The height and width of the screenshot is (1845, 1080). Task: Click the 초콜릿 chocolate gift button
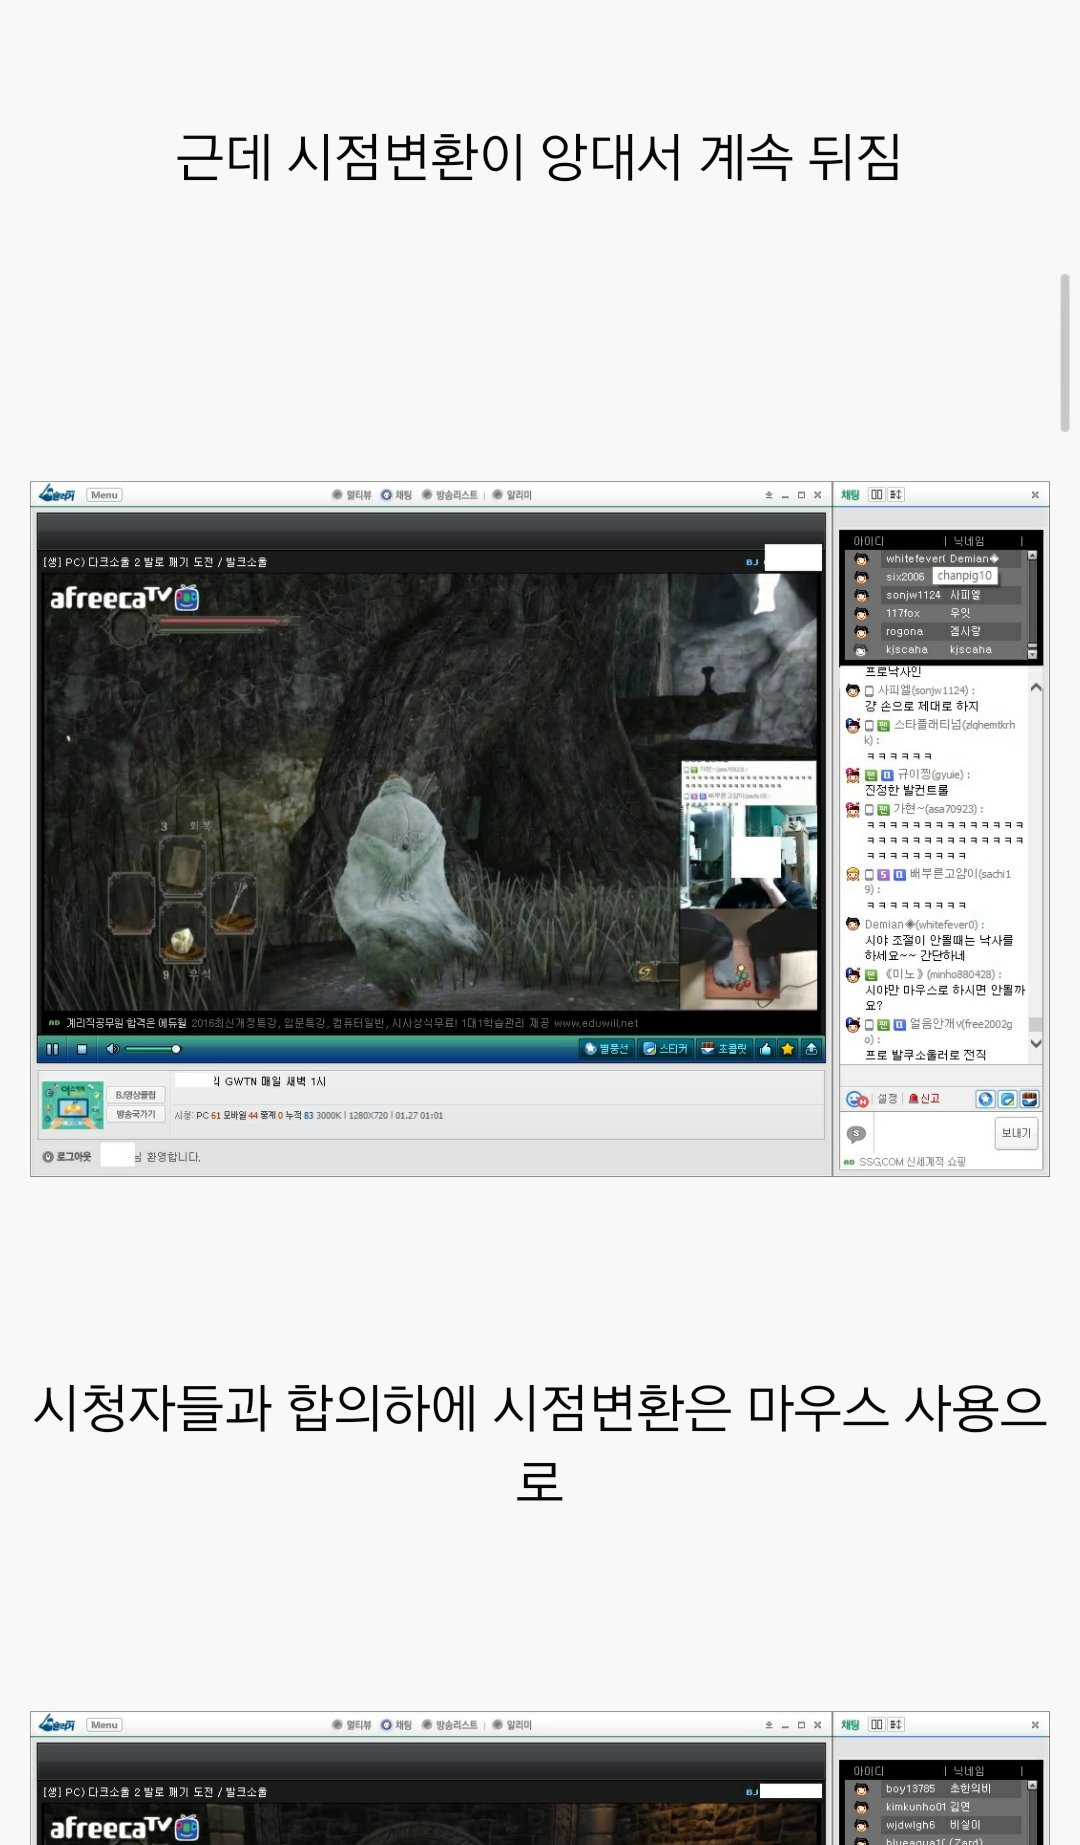(x=724, y=1049)
